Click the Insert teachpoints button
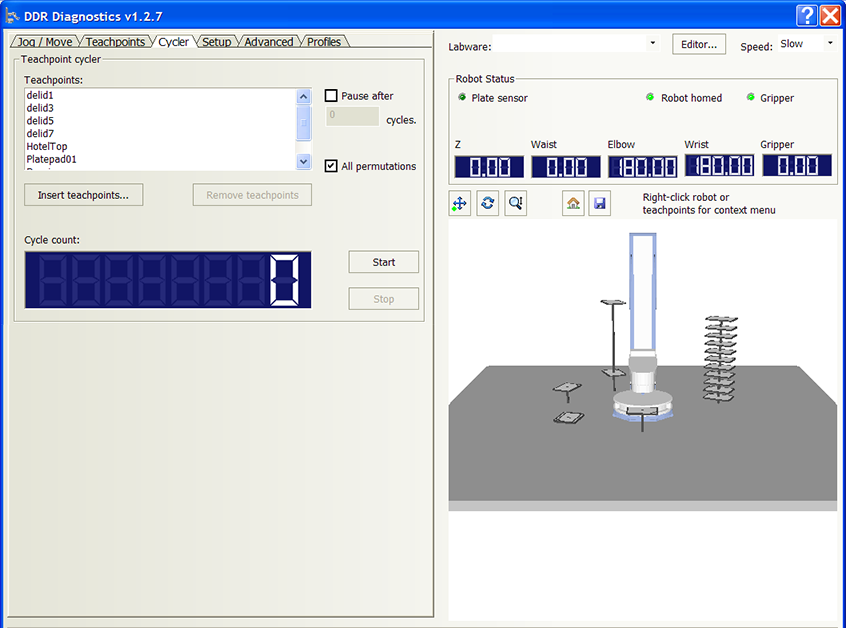Image resolution: width=846 pixels, height=628 pixels. tap(83, 195)
